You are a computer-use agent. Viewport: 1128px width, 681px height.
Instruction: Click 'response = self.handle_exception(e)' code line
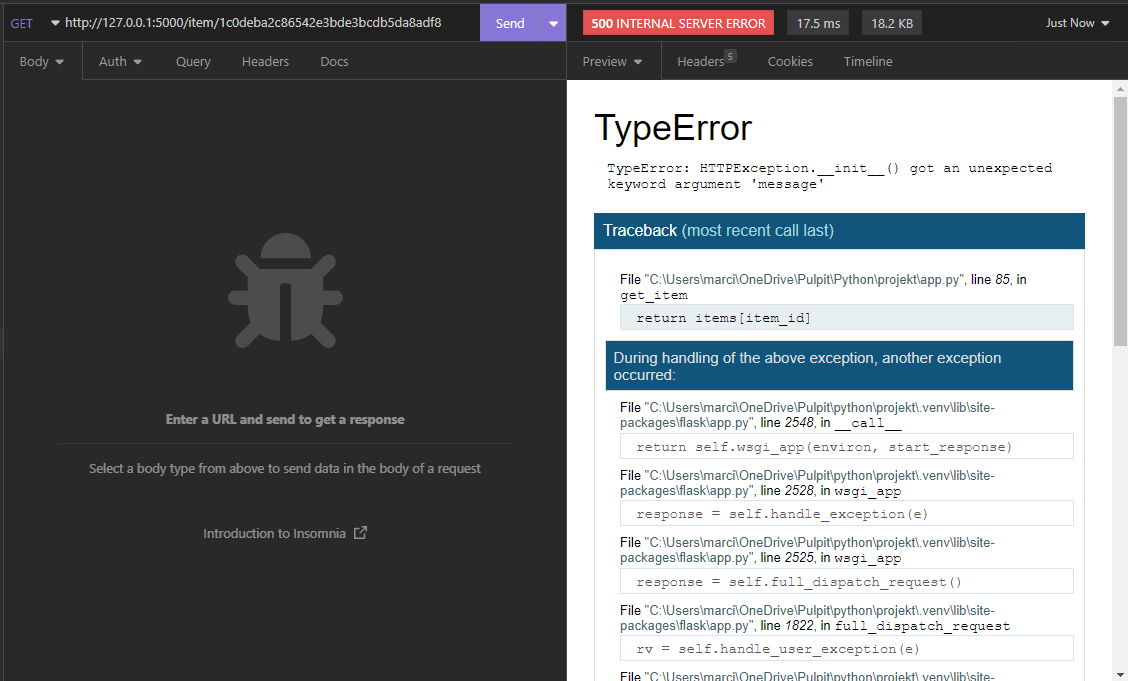tap(847, 513)
